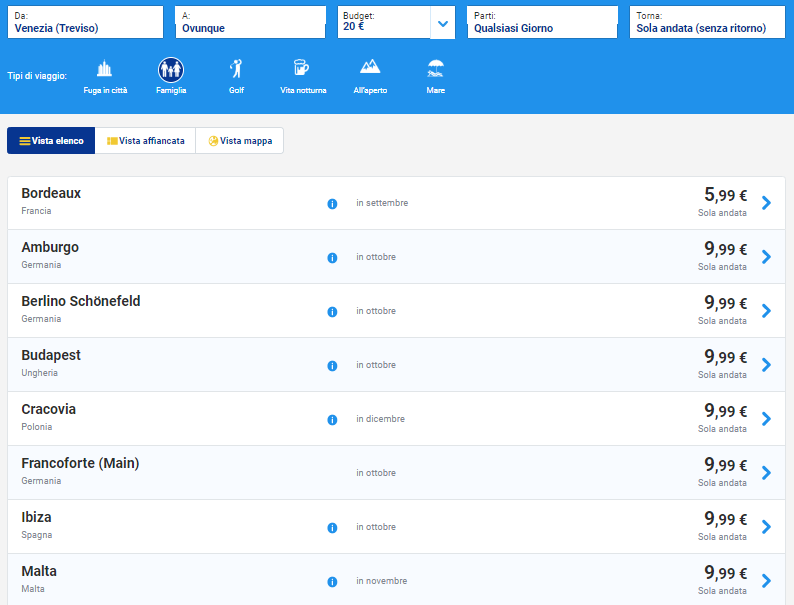Screen dimensions: 794x605
Task: Open the Budget dropdown arrow
Action: (x=443, y=23)
